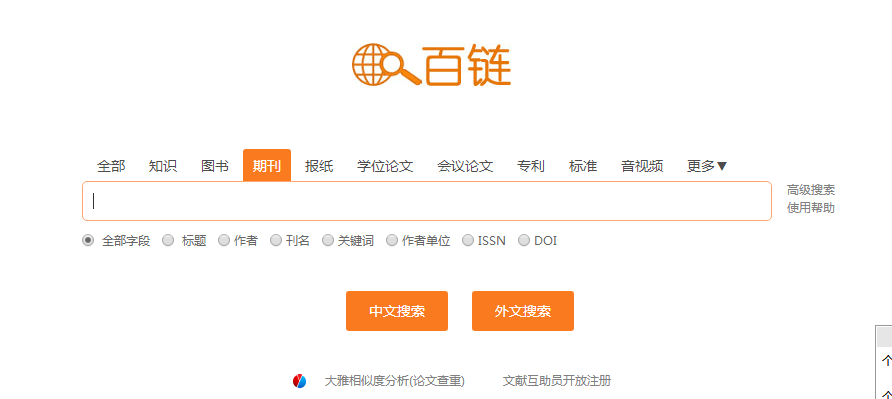Click the 中文搜索 button
892x399 pixels.
coord(397,311)
